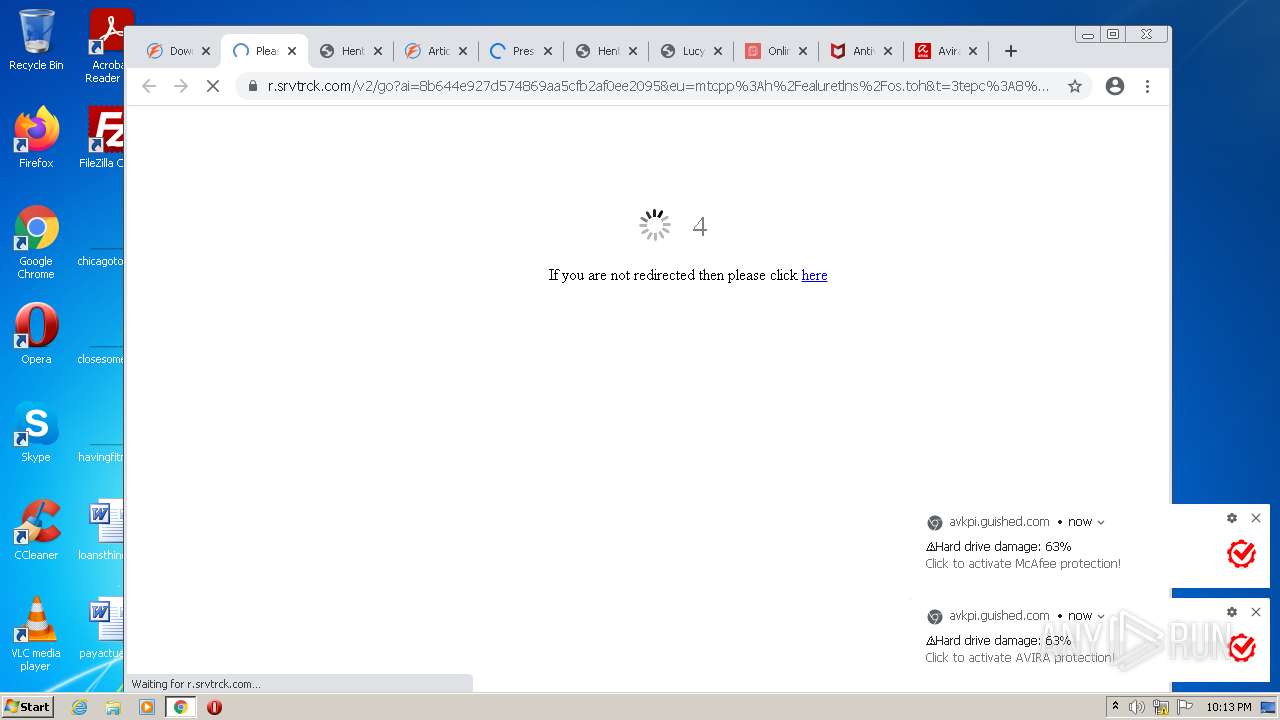
Task: Open the Skype desktop shortcut
Action: pos(36,432)
